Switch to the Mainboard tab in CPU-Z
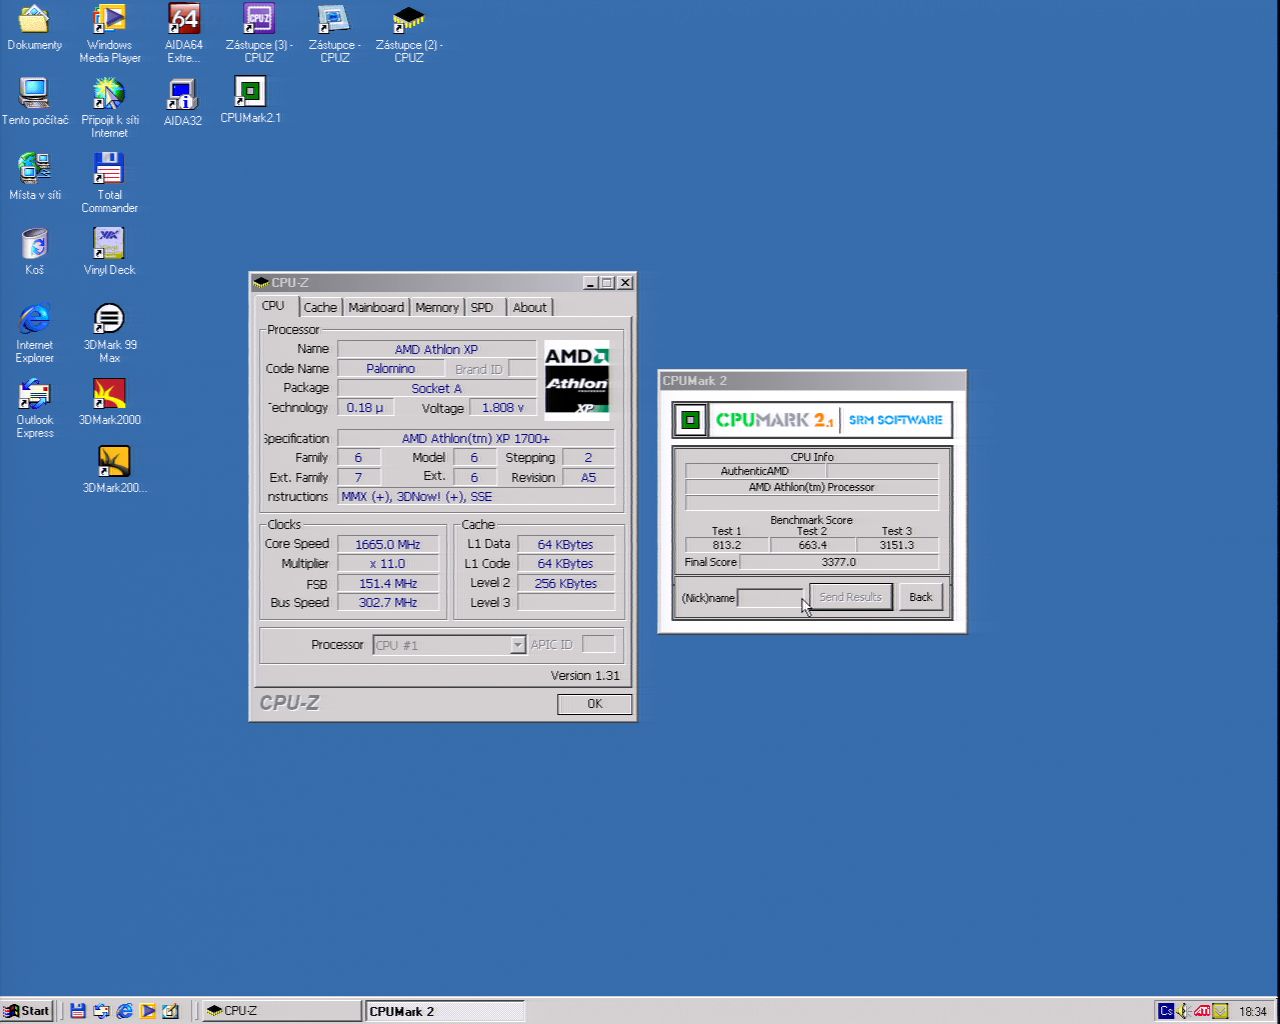 coord(376,308)
